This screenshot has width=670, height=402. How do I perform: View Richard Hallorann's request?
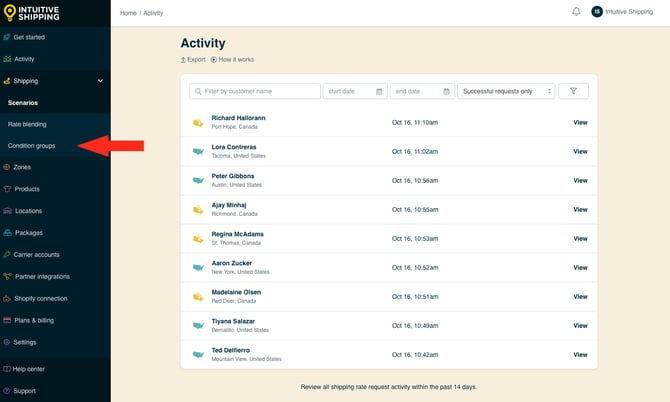pos(580,123)
